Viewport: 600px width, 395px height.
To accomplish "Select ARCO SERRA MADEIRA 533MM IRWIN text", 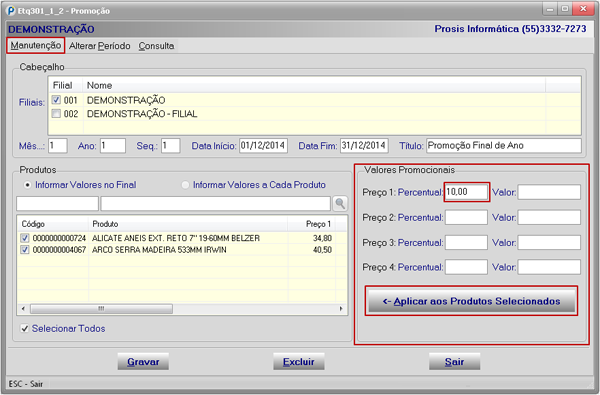I will point(159,250).
